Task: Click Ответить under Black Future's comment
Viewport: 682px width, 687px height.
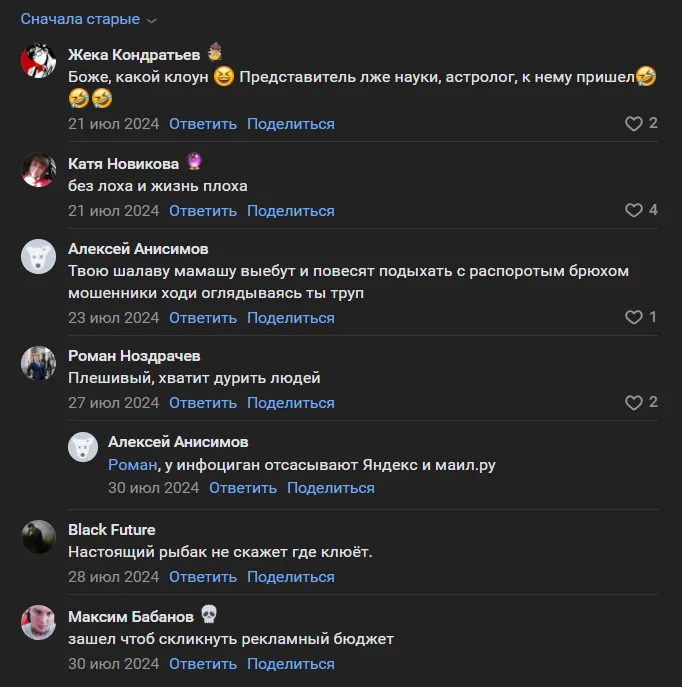Action: tap(203, 577)
